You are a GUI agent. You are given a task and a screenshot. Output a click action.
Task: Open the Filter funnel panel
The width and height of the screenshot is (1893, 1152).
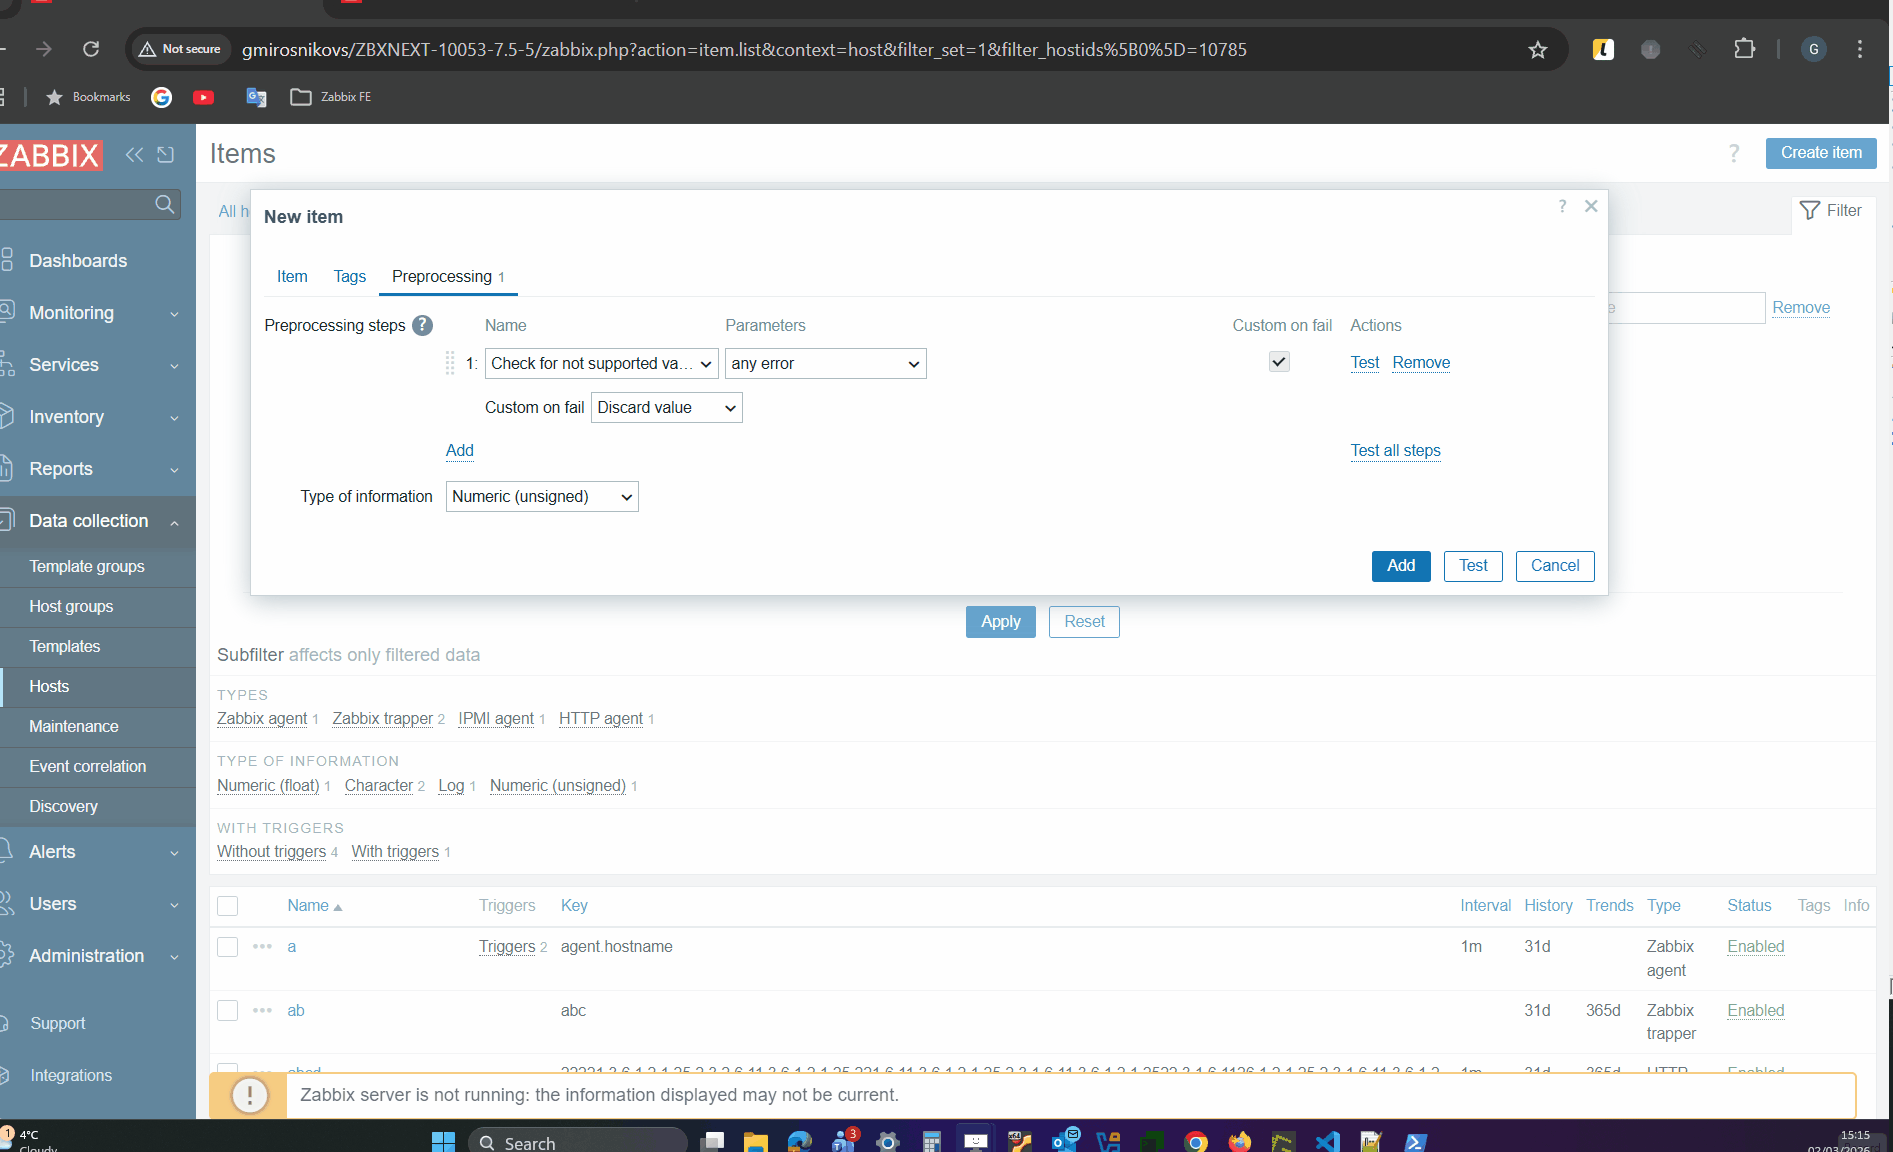(1830, 210)
